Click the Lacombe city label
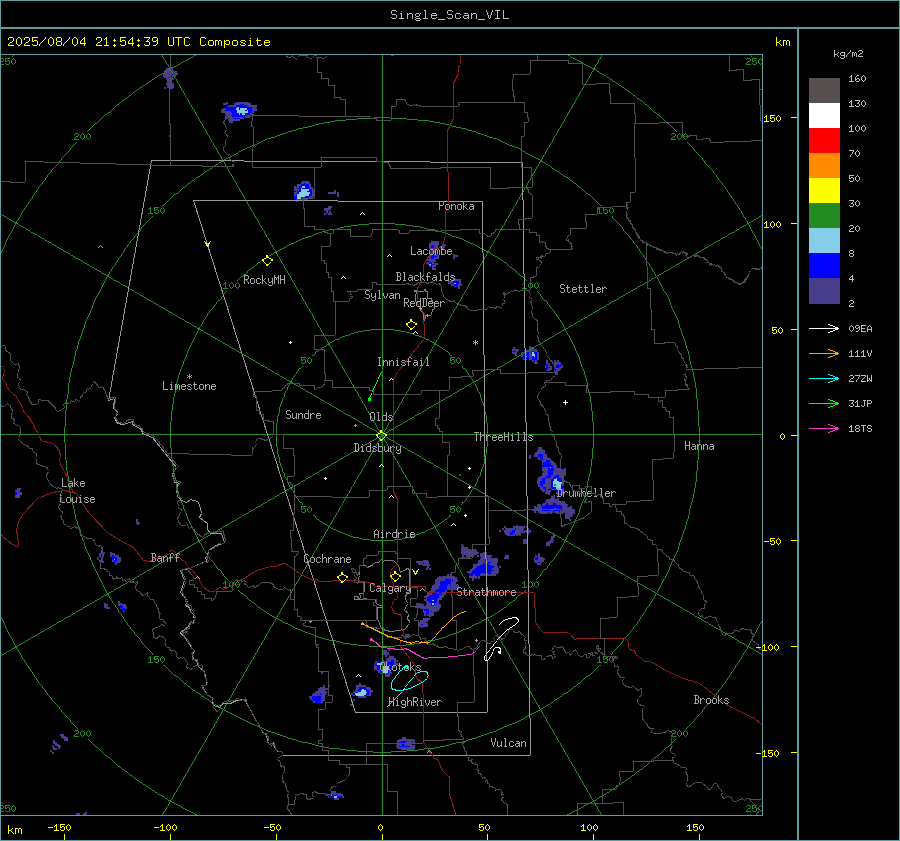 [431, 251]
